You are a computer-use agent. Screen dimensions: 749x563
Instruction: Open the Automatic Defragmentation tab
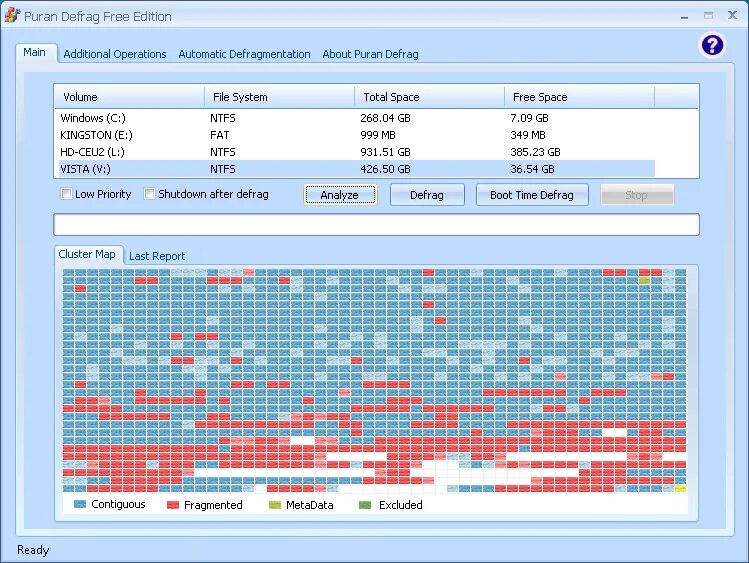(244, 54)
